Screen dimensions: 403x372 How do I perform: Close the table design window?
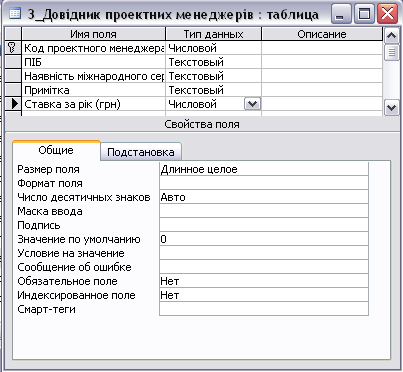pyautogui.click(x=387, y=14)
